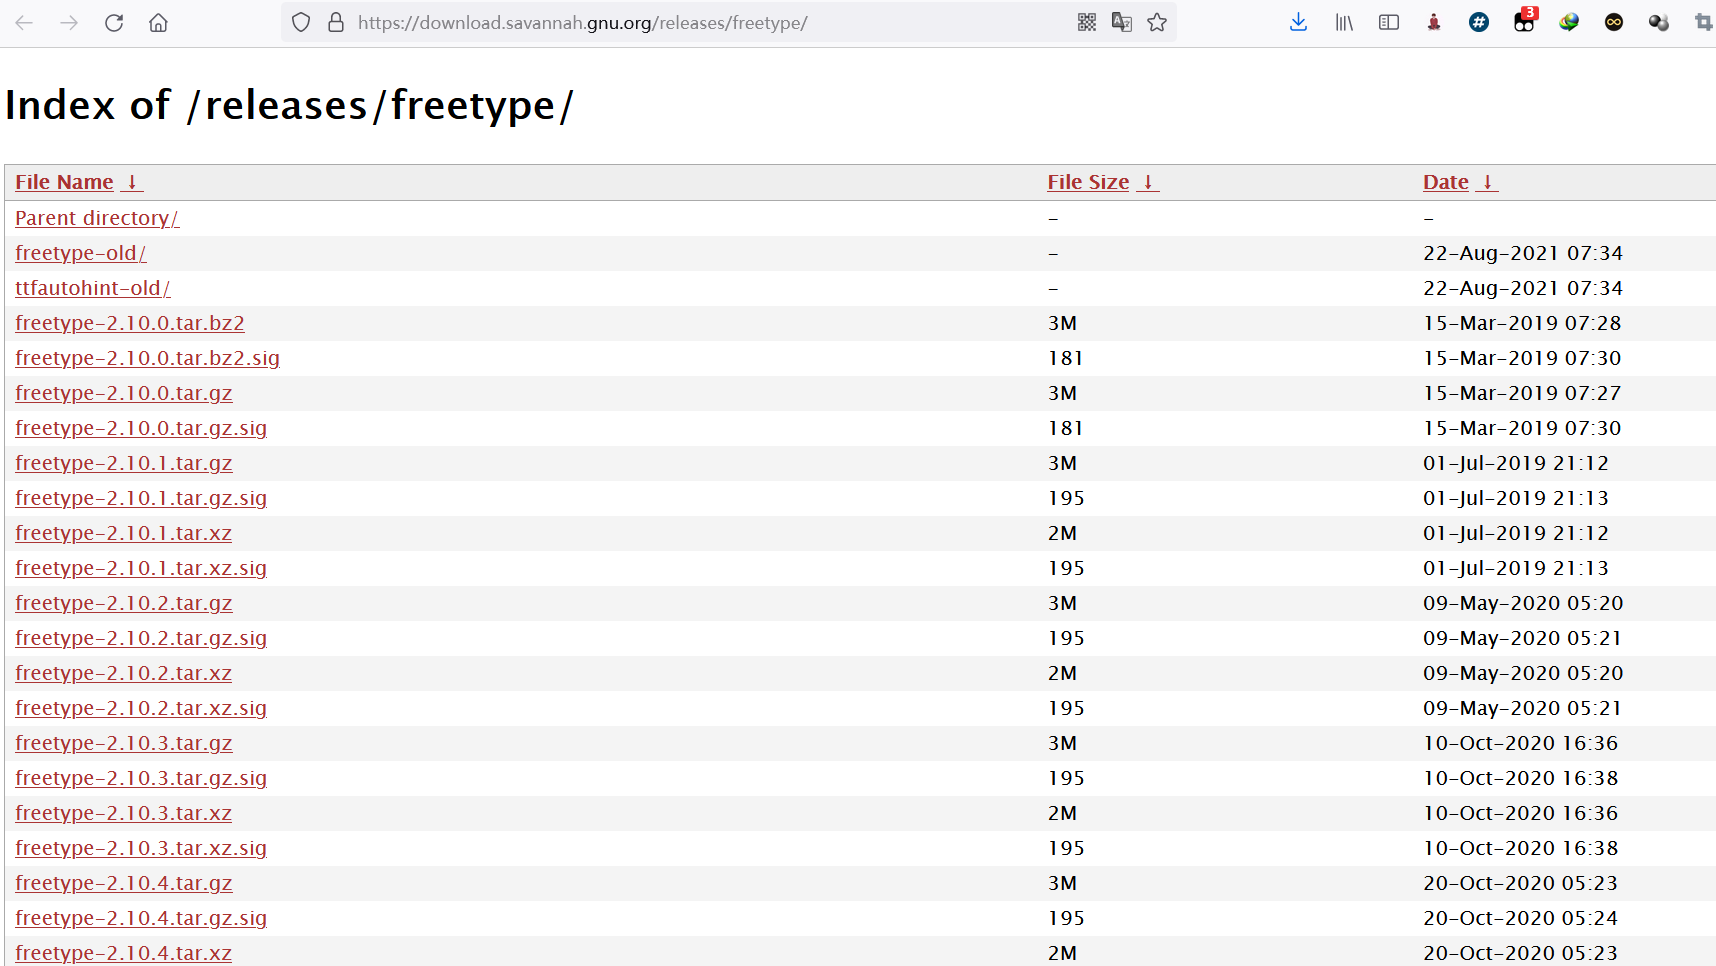
Task: Select the date 01-Jul-2019 21:13 for freetype-2.10.1.tar.gz.sig
Action: pyautogui.click(x=1516, y=498)
